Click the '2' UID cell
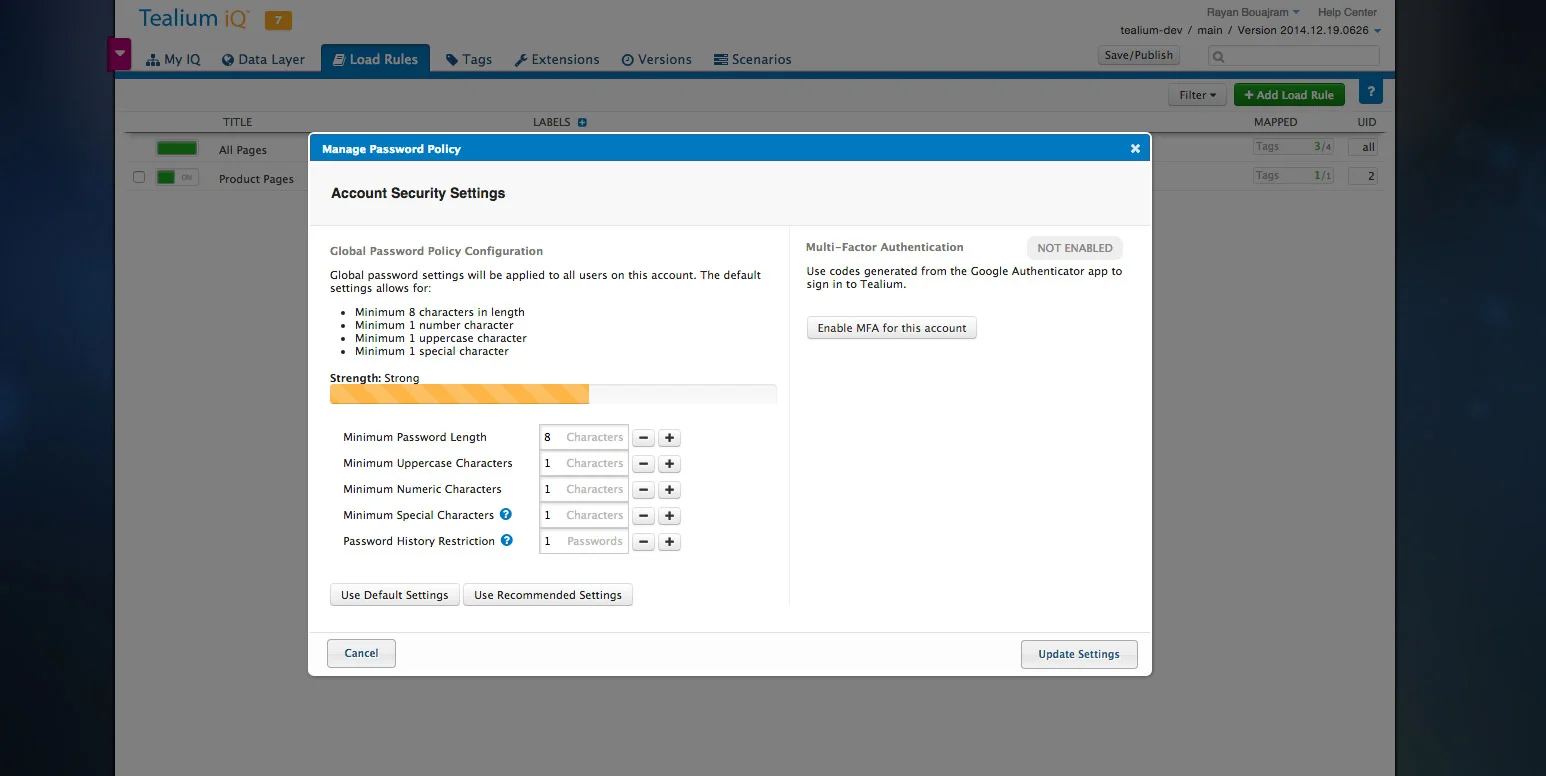 coord(1364,176)
